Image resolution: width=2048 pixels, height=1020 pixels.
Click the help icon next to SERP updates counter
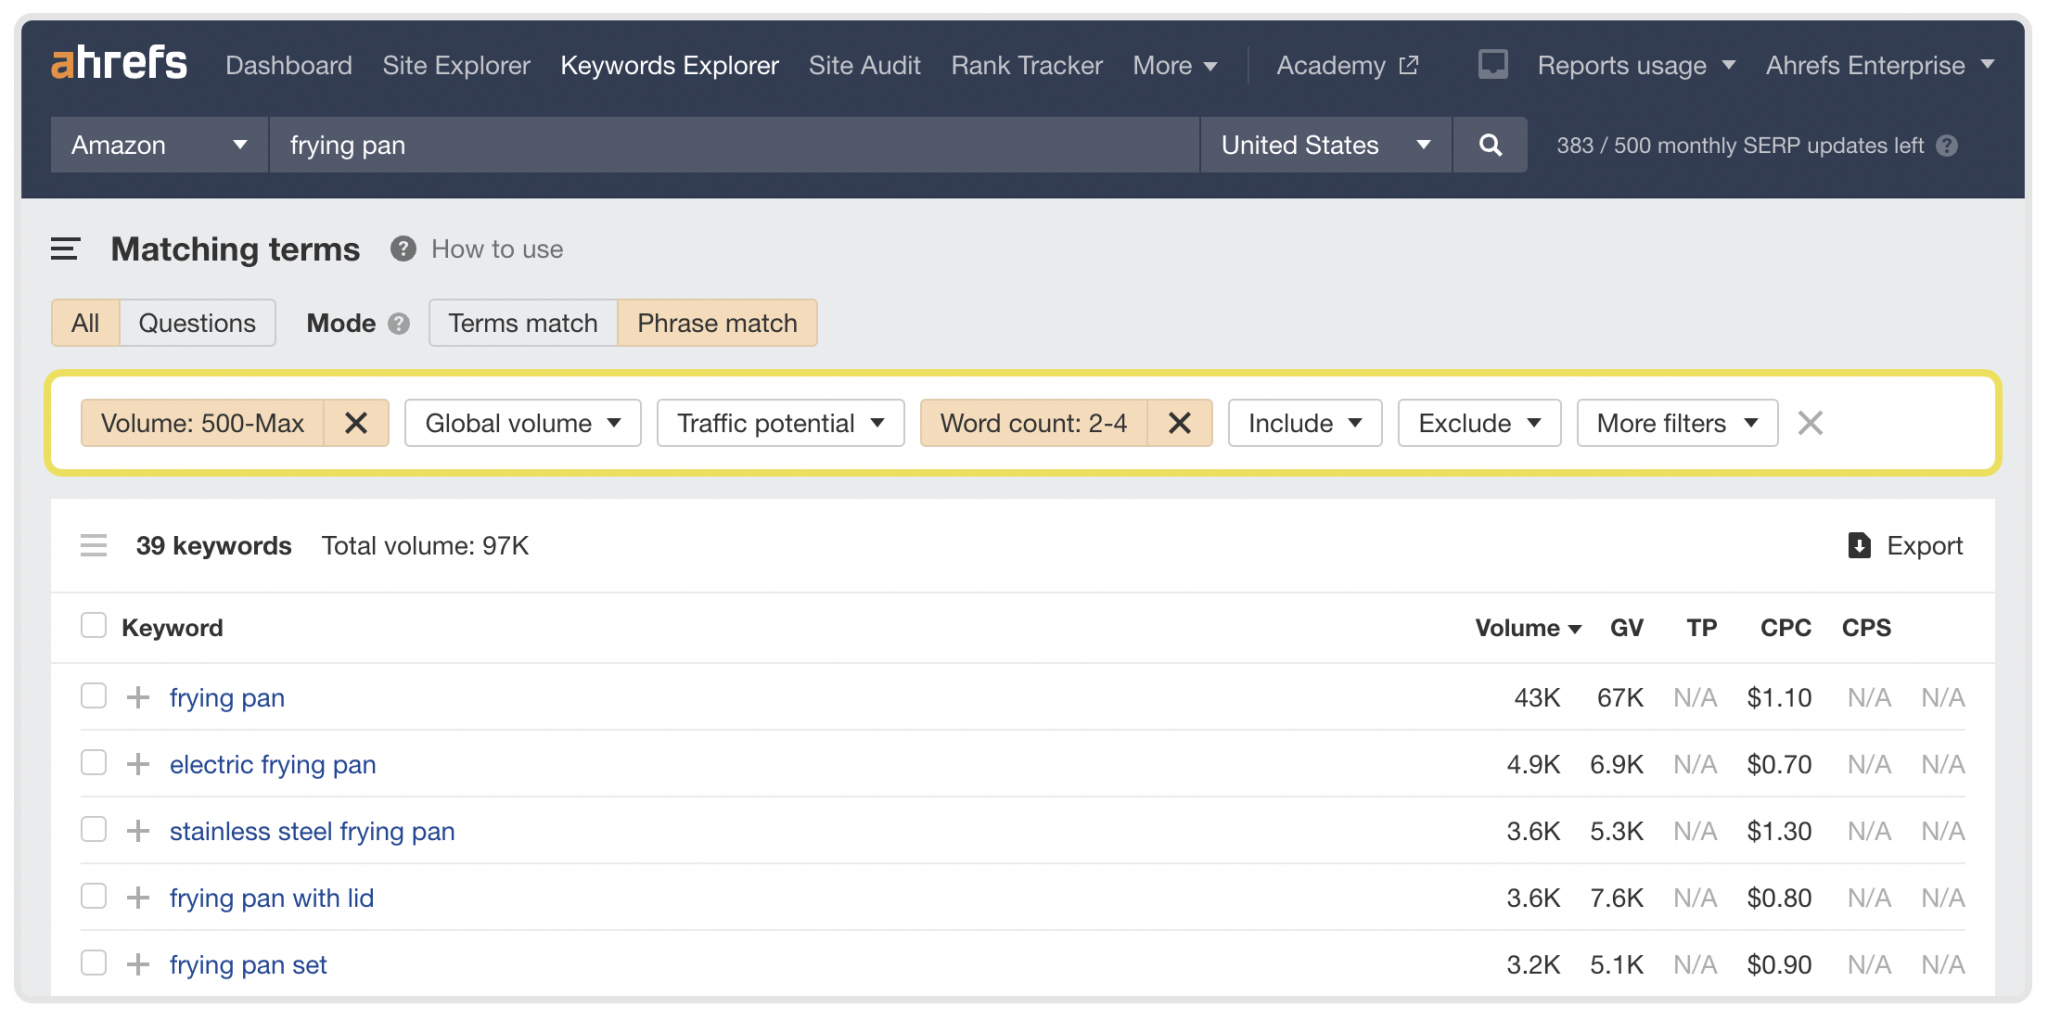click(x=1947, y=145)
